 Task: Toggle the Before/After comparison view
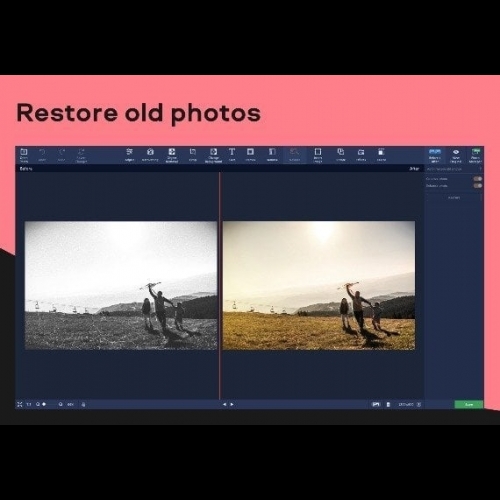435,155
